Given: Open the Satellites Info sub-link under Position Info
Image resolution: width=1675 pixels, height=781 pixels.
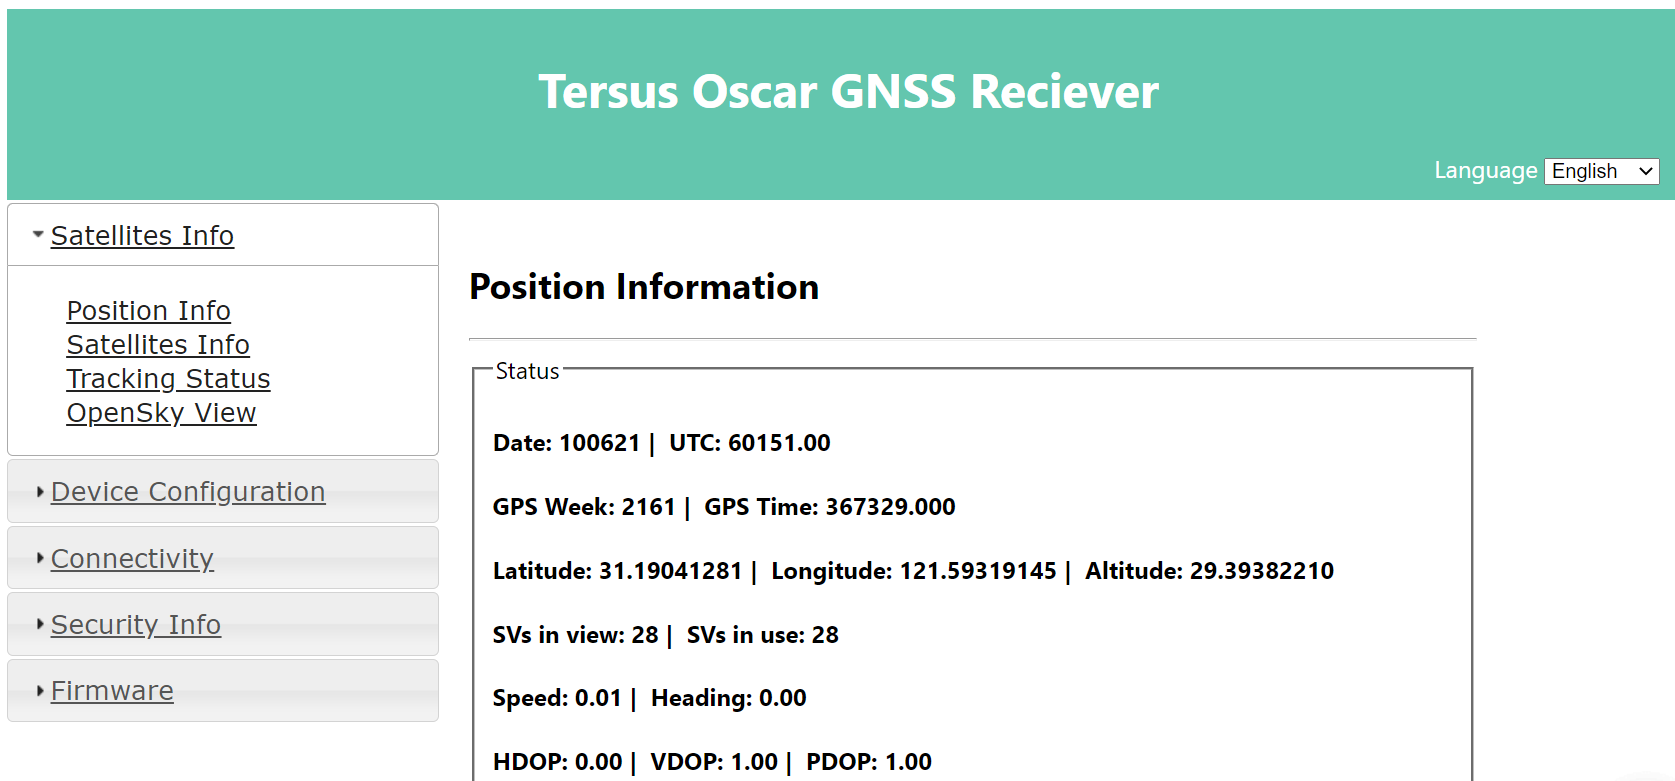Looking at the screenshot, I should pyautogui.click(x=158, y=345).
